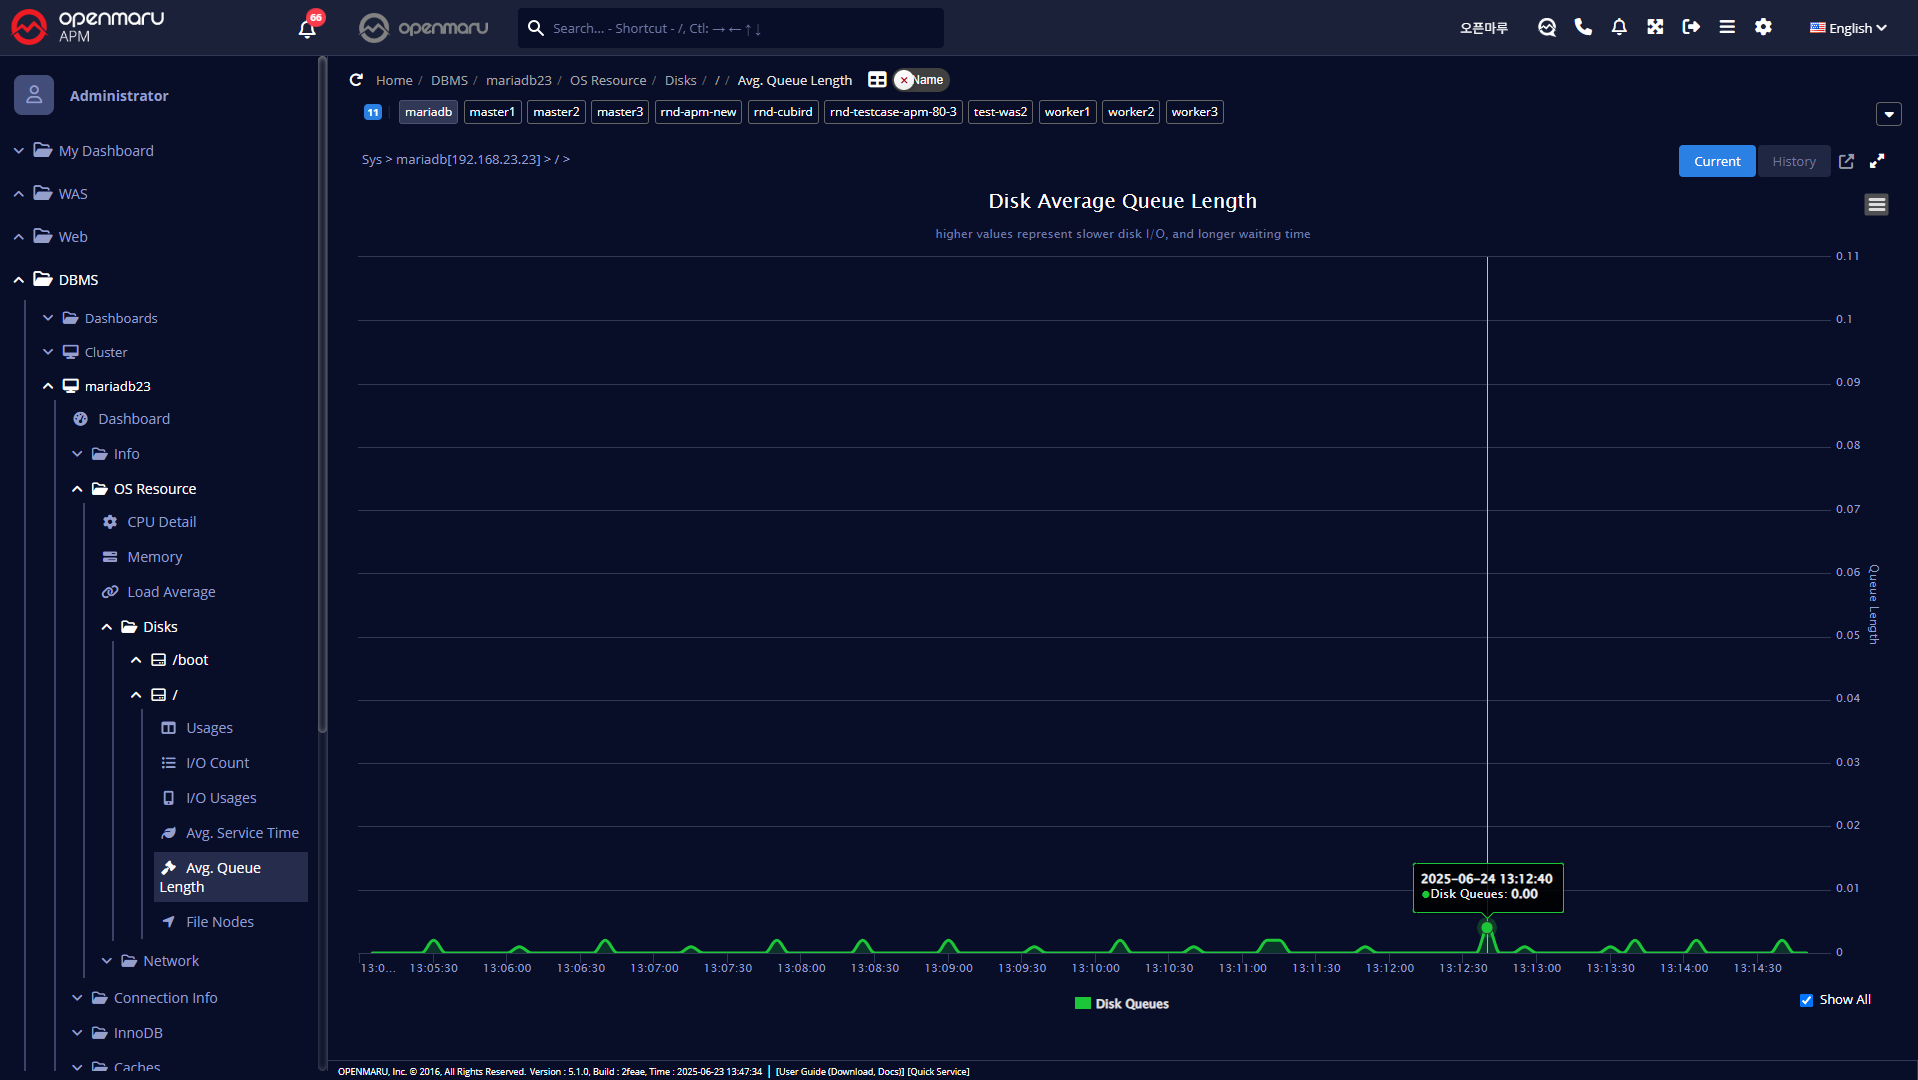Click the refresh icon beside Home breadcrumb
The image size is (1918, 1080).
356,80
